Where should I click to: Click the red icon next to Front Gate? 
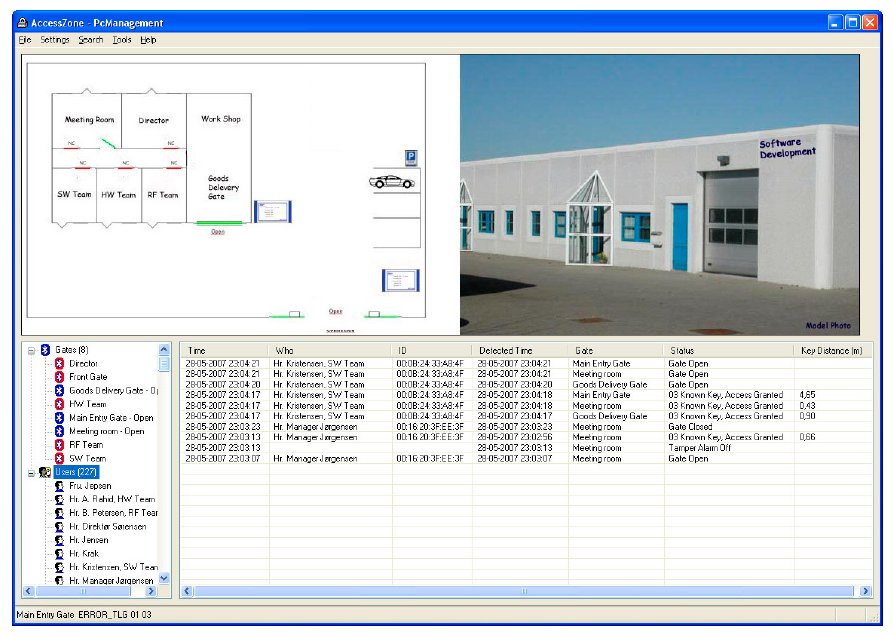click(x=59, y=377)
